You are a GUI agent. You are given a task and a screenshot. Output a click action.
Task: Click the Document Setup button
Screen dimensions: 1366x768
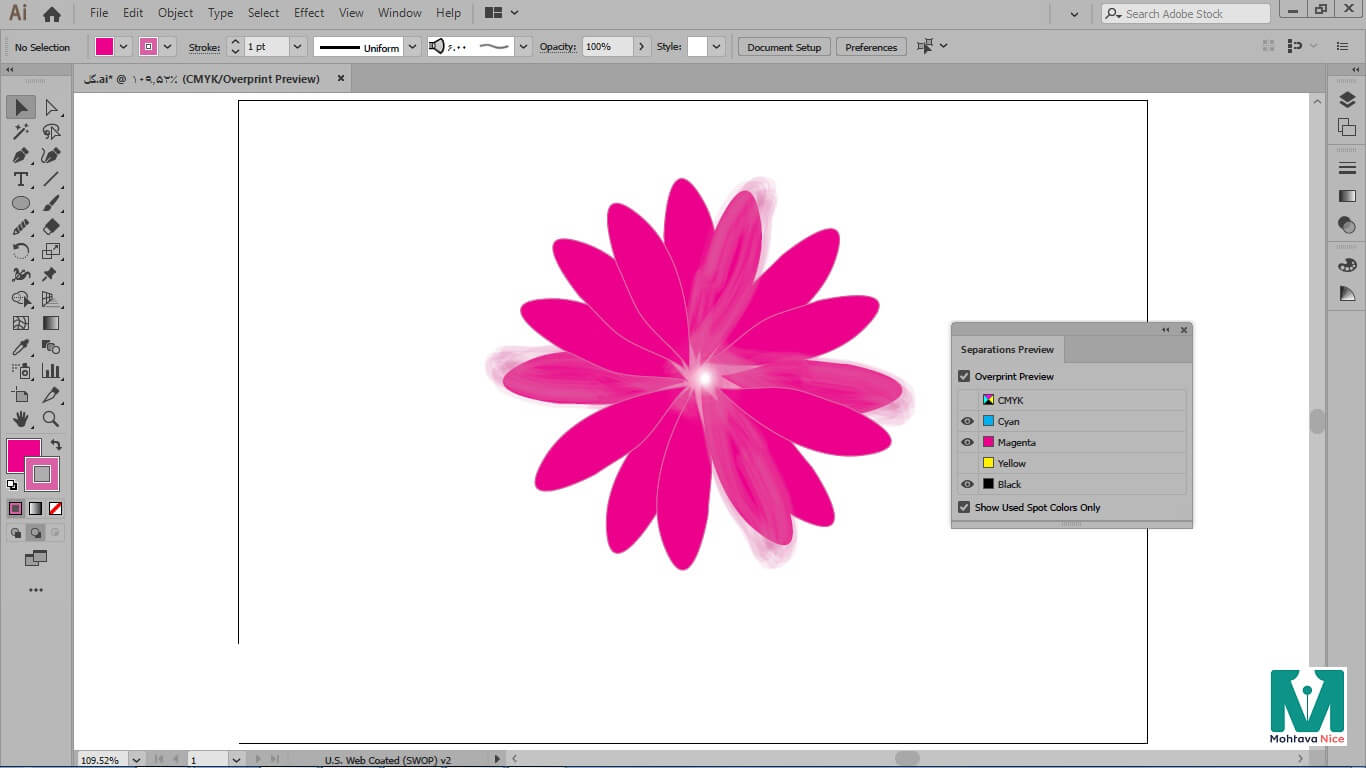[783, 47]
